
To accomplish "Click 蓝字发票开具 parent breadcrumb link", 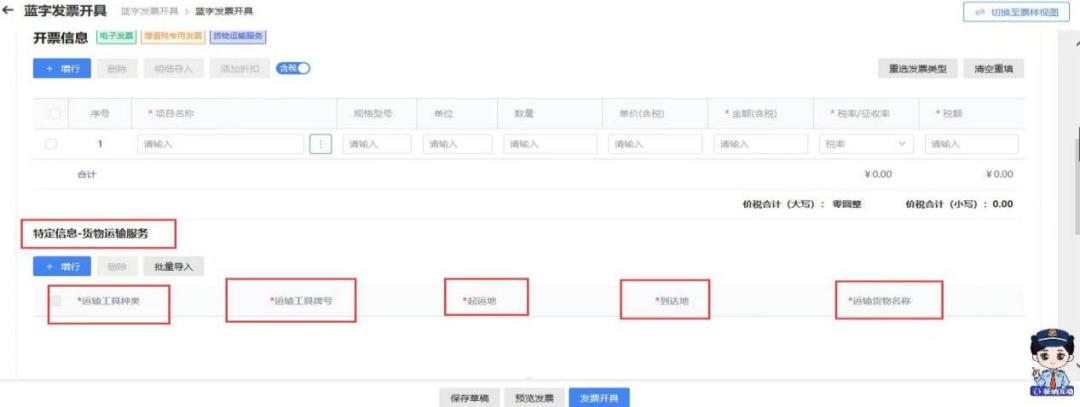I will (149, 12).
